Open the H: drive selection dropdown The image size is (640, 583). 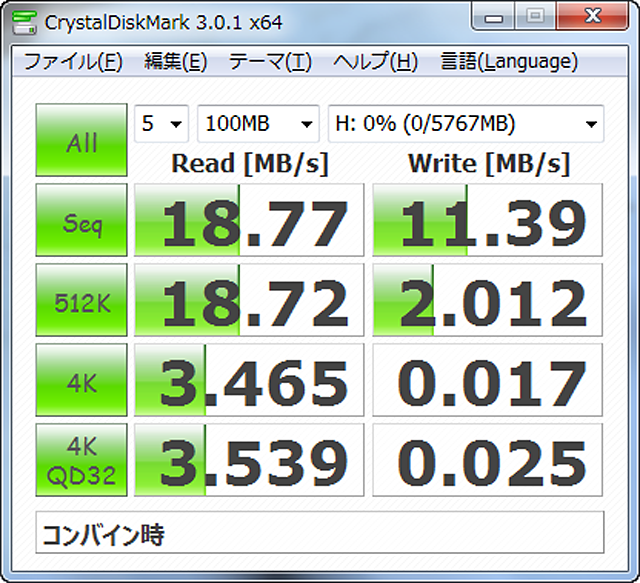point(465,124)
